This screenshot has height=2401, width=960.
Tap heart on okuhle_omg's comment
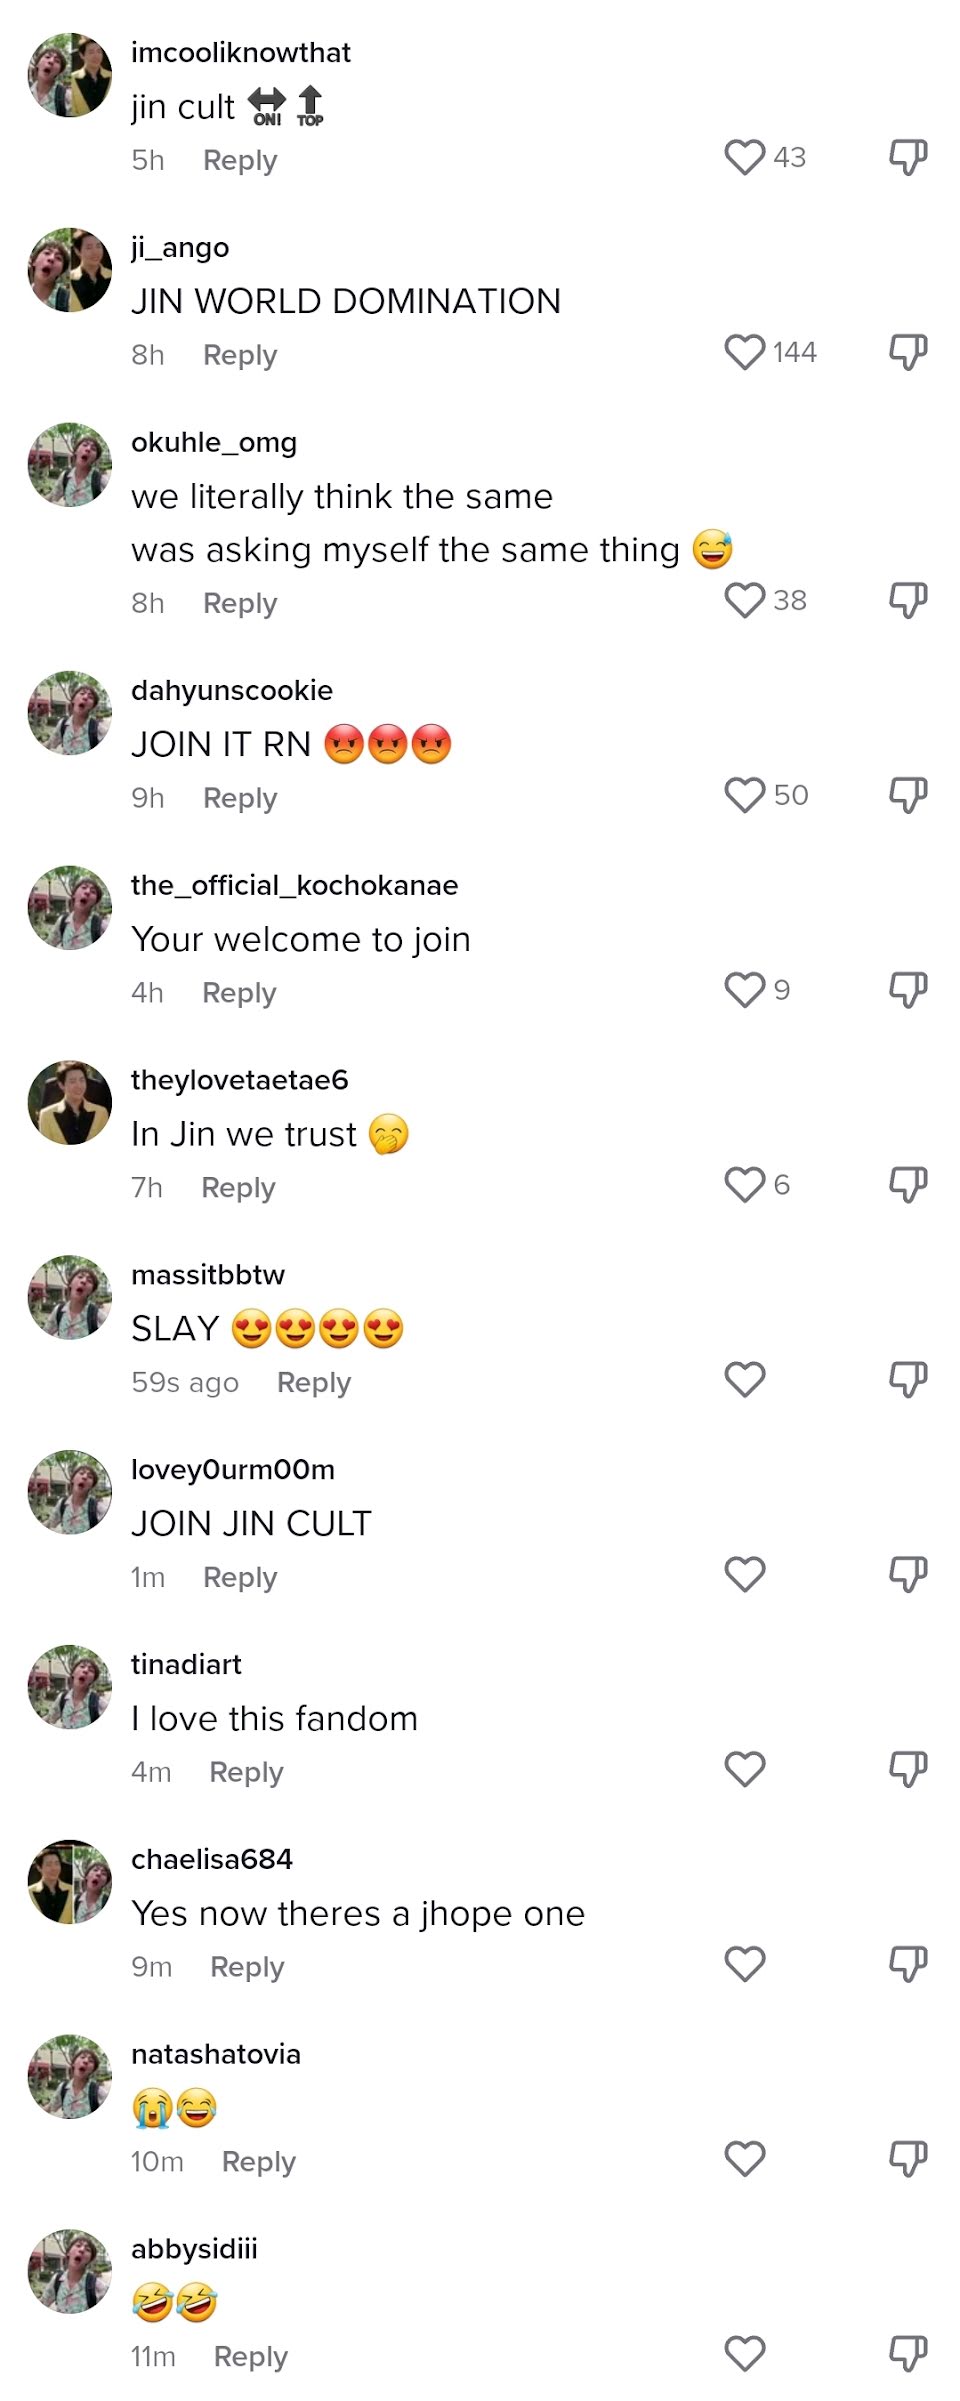pos(745,600)
